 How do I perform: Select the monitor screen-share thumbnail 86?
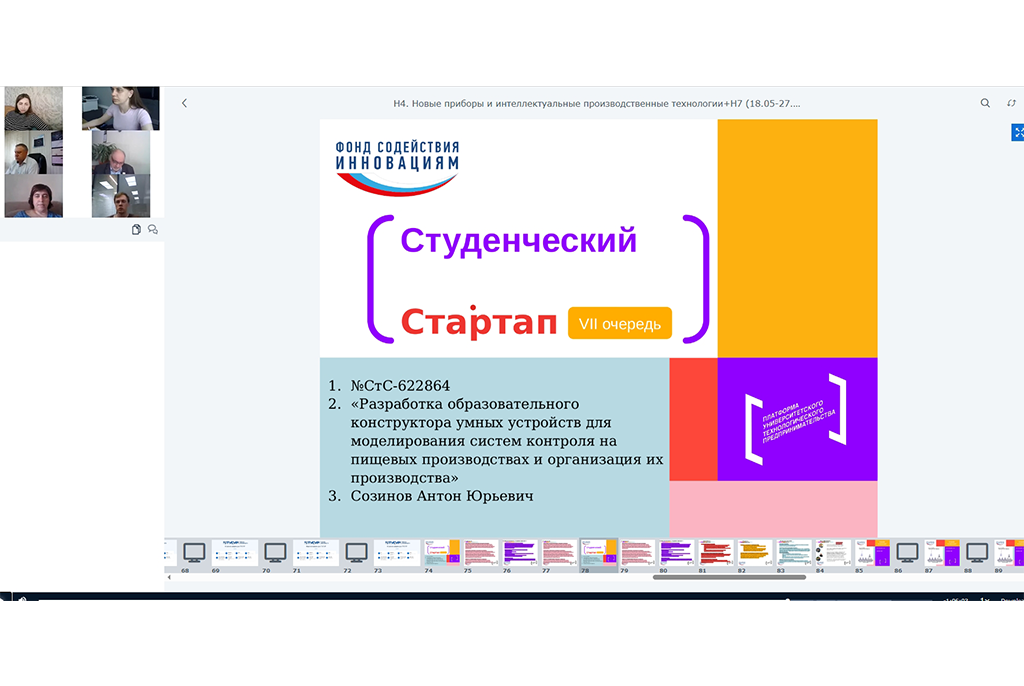coord(907,553)
